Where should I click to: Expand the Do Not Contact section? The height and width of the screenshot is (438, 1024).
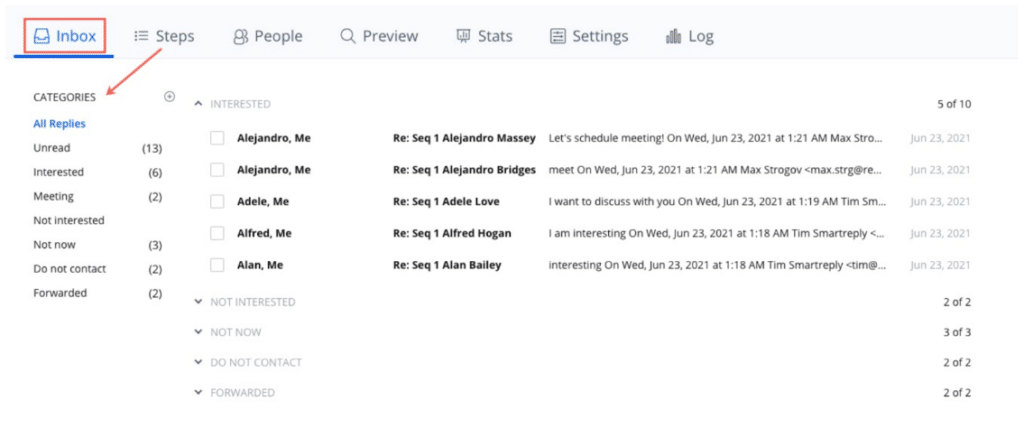click(x=198, y=363)
